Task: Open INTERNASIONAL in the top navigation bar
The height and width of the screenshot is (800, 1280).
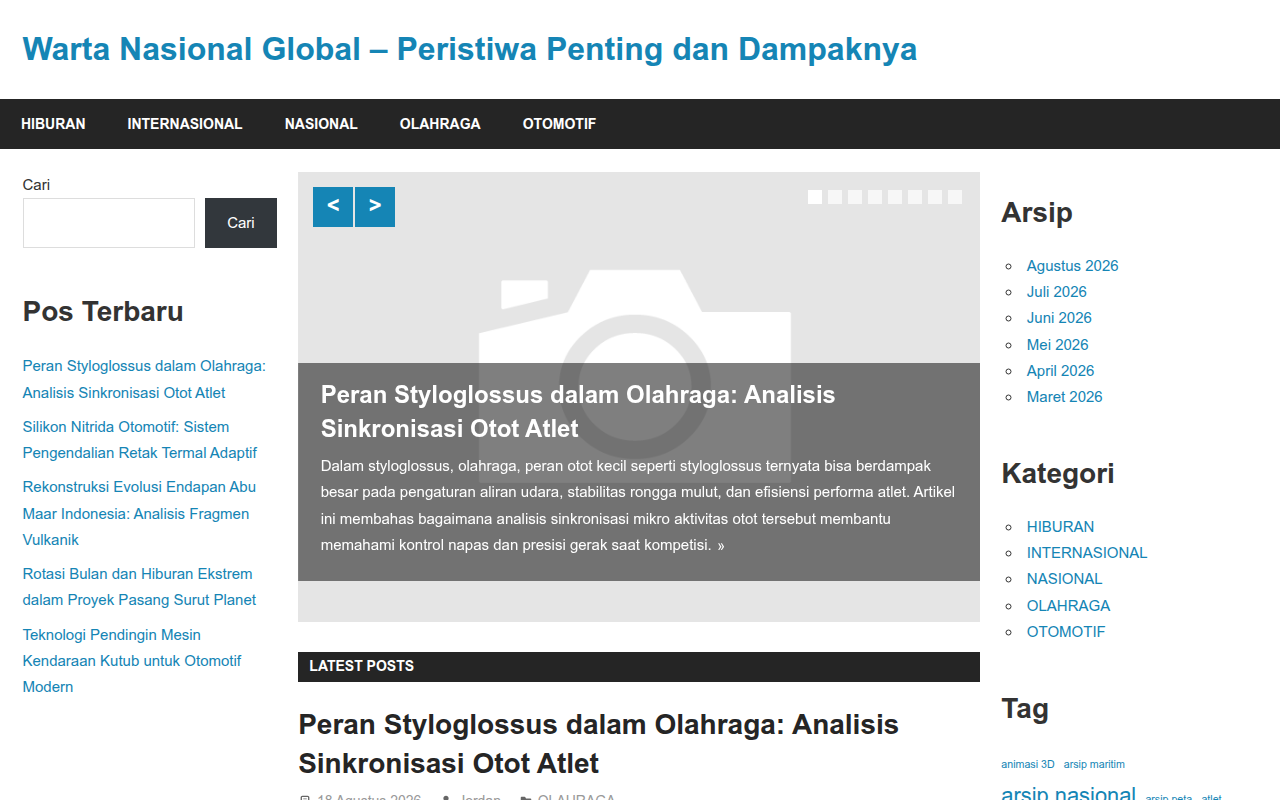Action: 185,124
